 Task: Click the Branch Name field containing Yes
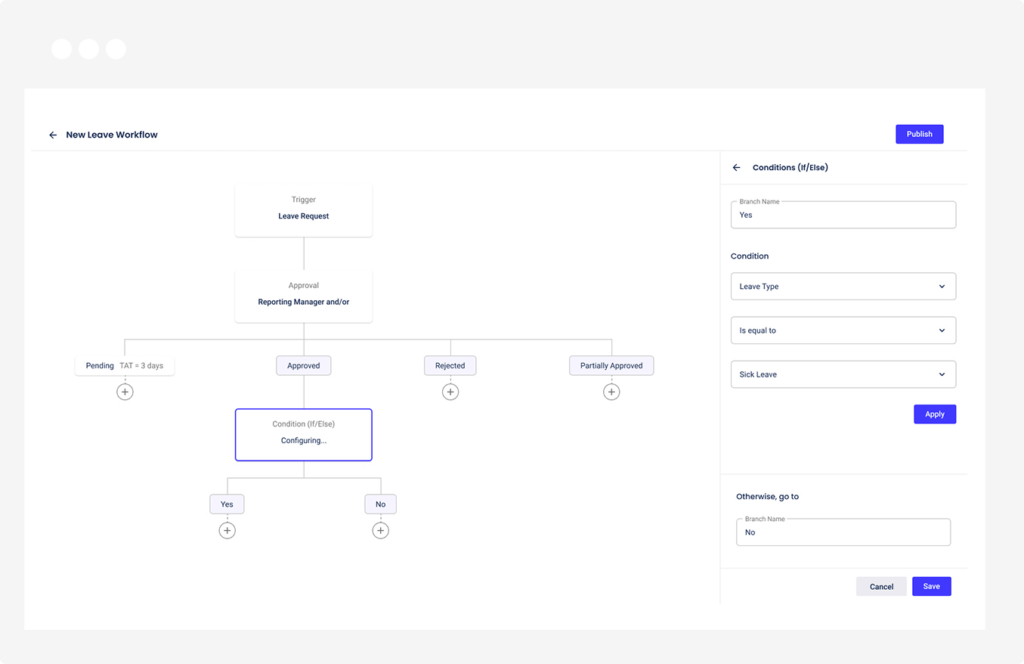[843, 214]
